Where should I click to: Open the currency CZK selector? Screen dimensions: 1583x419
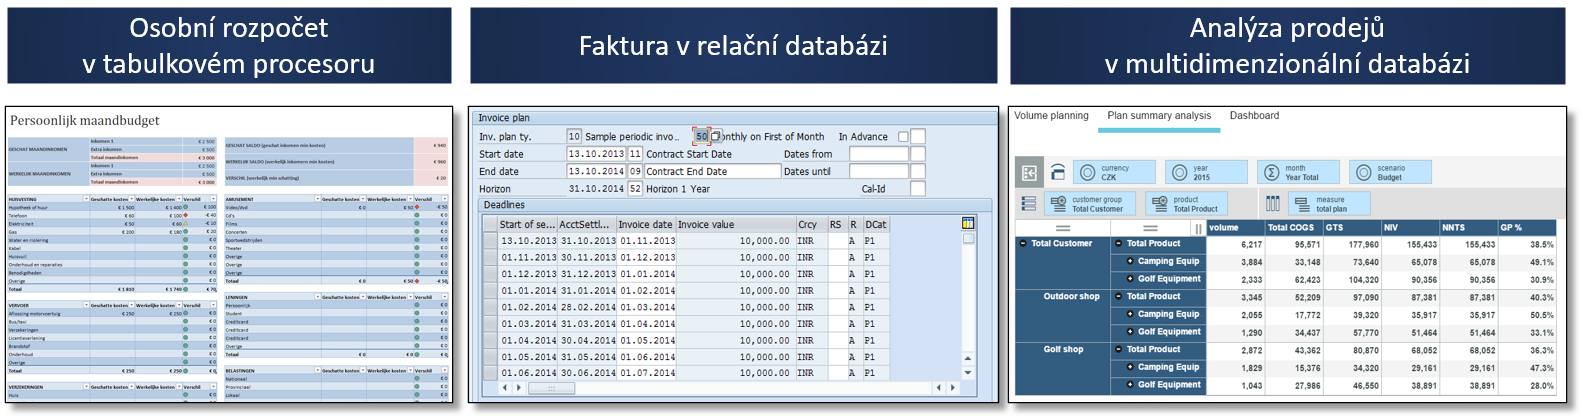click(x=1111, y=172)
